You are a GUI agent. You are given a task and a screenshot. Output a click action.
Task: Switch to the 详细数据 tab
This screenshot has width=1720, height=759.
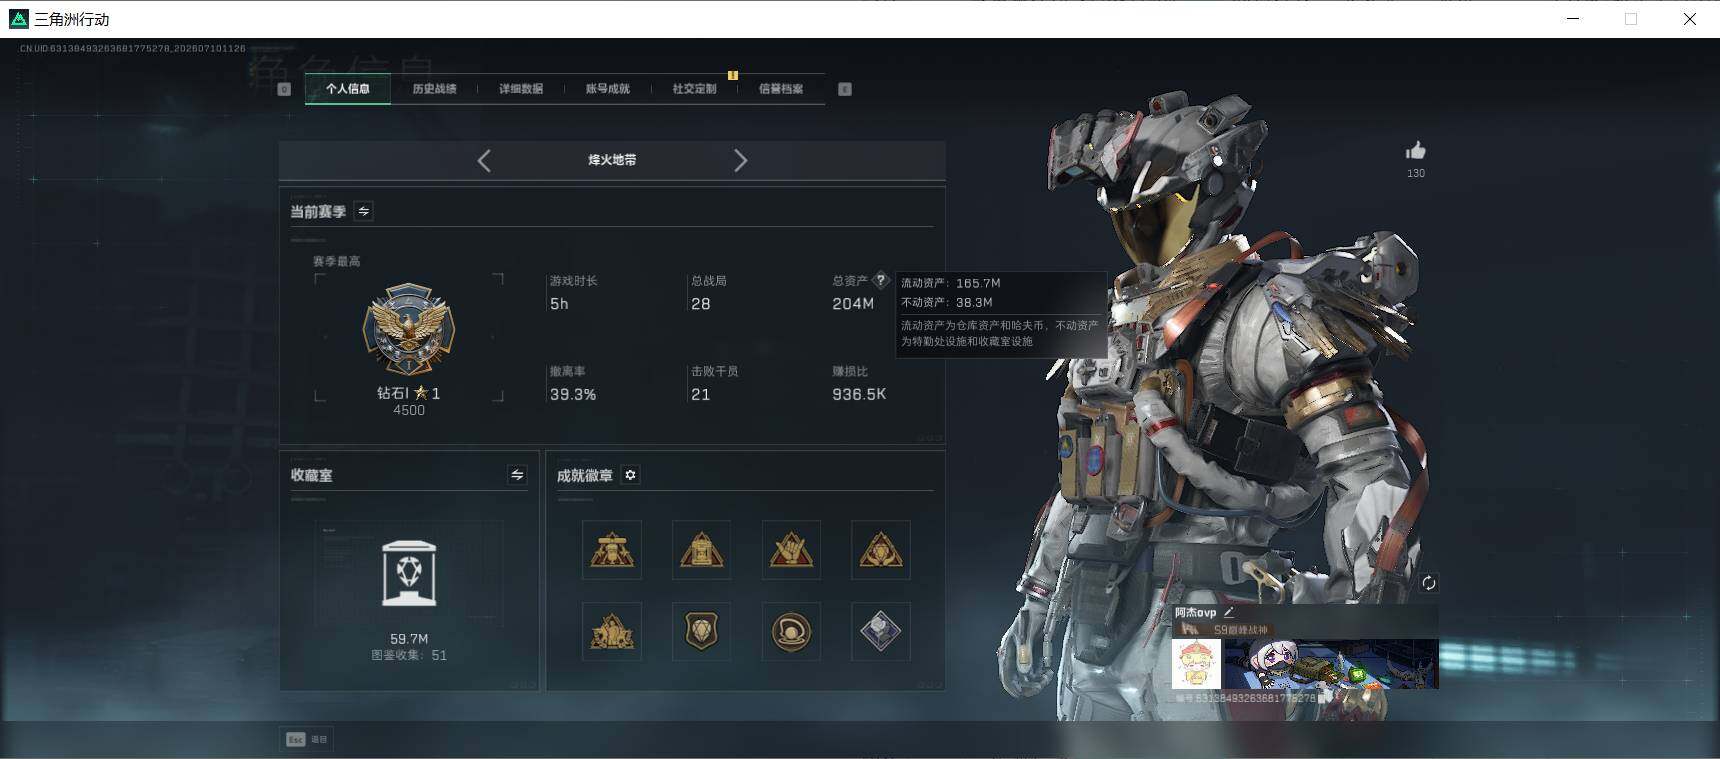[x=521, y=89]
